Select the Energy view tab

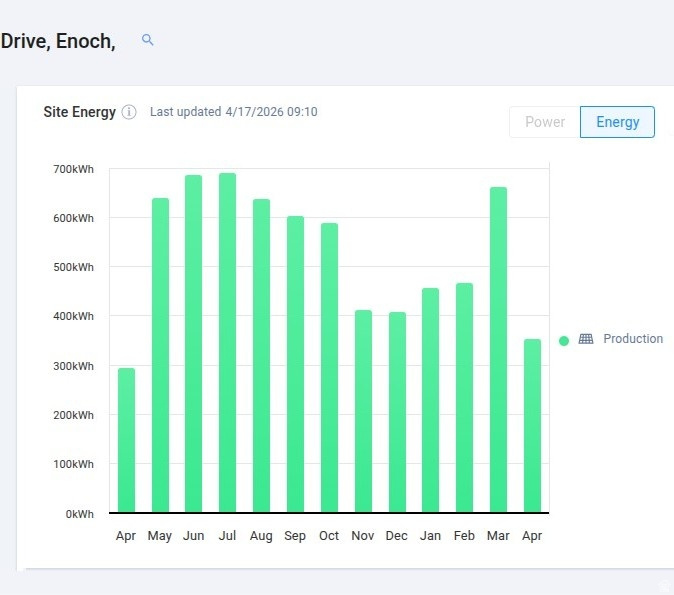point(617,122)
